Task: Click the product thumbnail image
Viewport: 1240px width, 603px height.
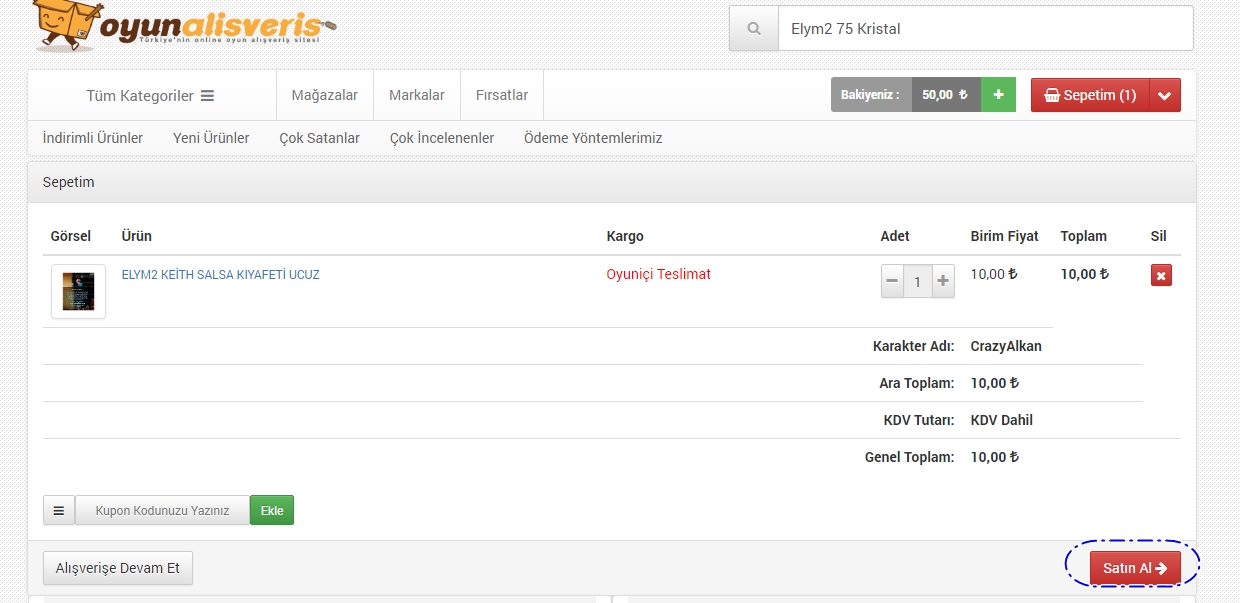Action: 78,292
